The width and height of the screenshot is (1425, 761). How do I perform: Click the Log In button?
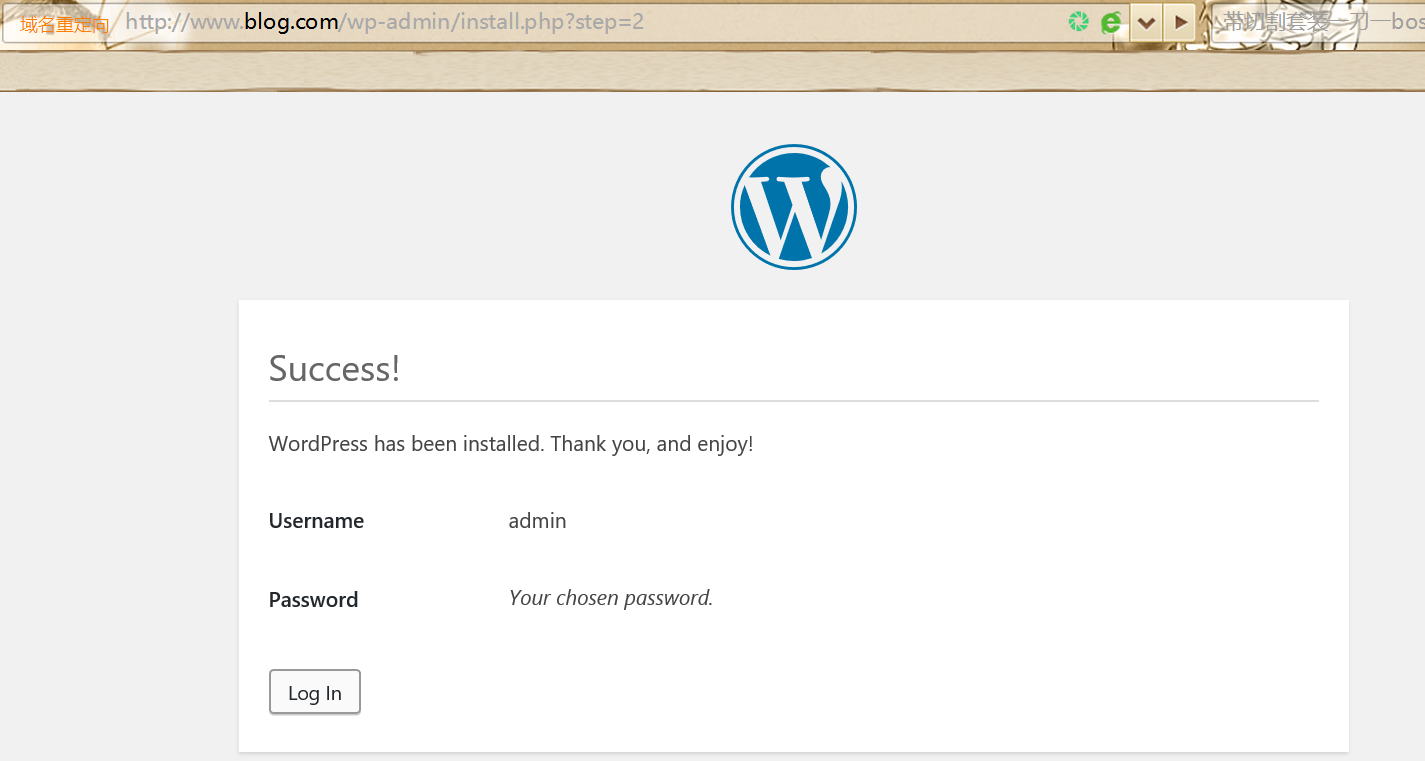[314, 693]
